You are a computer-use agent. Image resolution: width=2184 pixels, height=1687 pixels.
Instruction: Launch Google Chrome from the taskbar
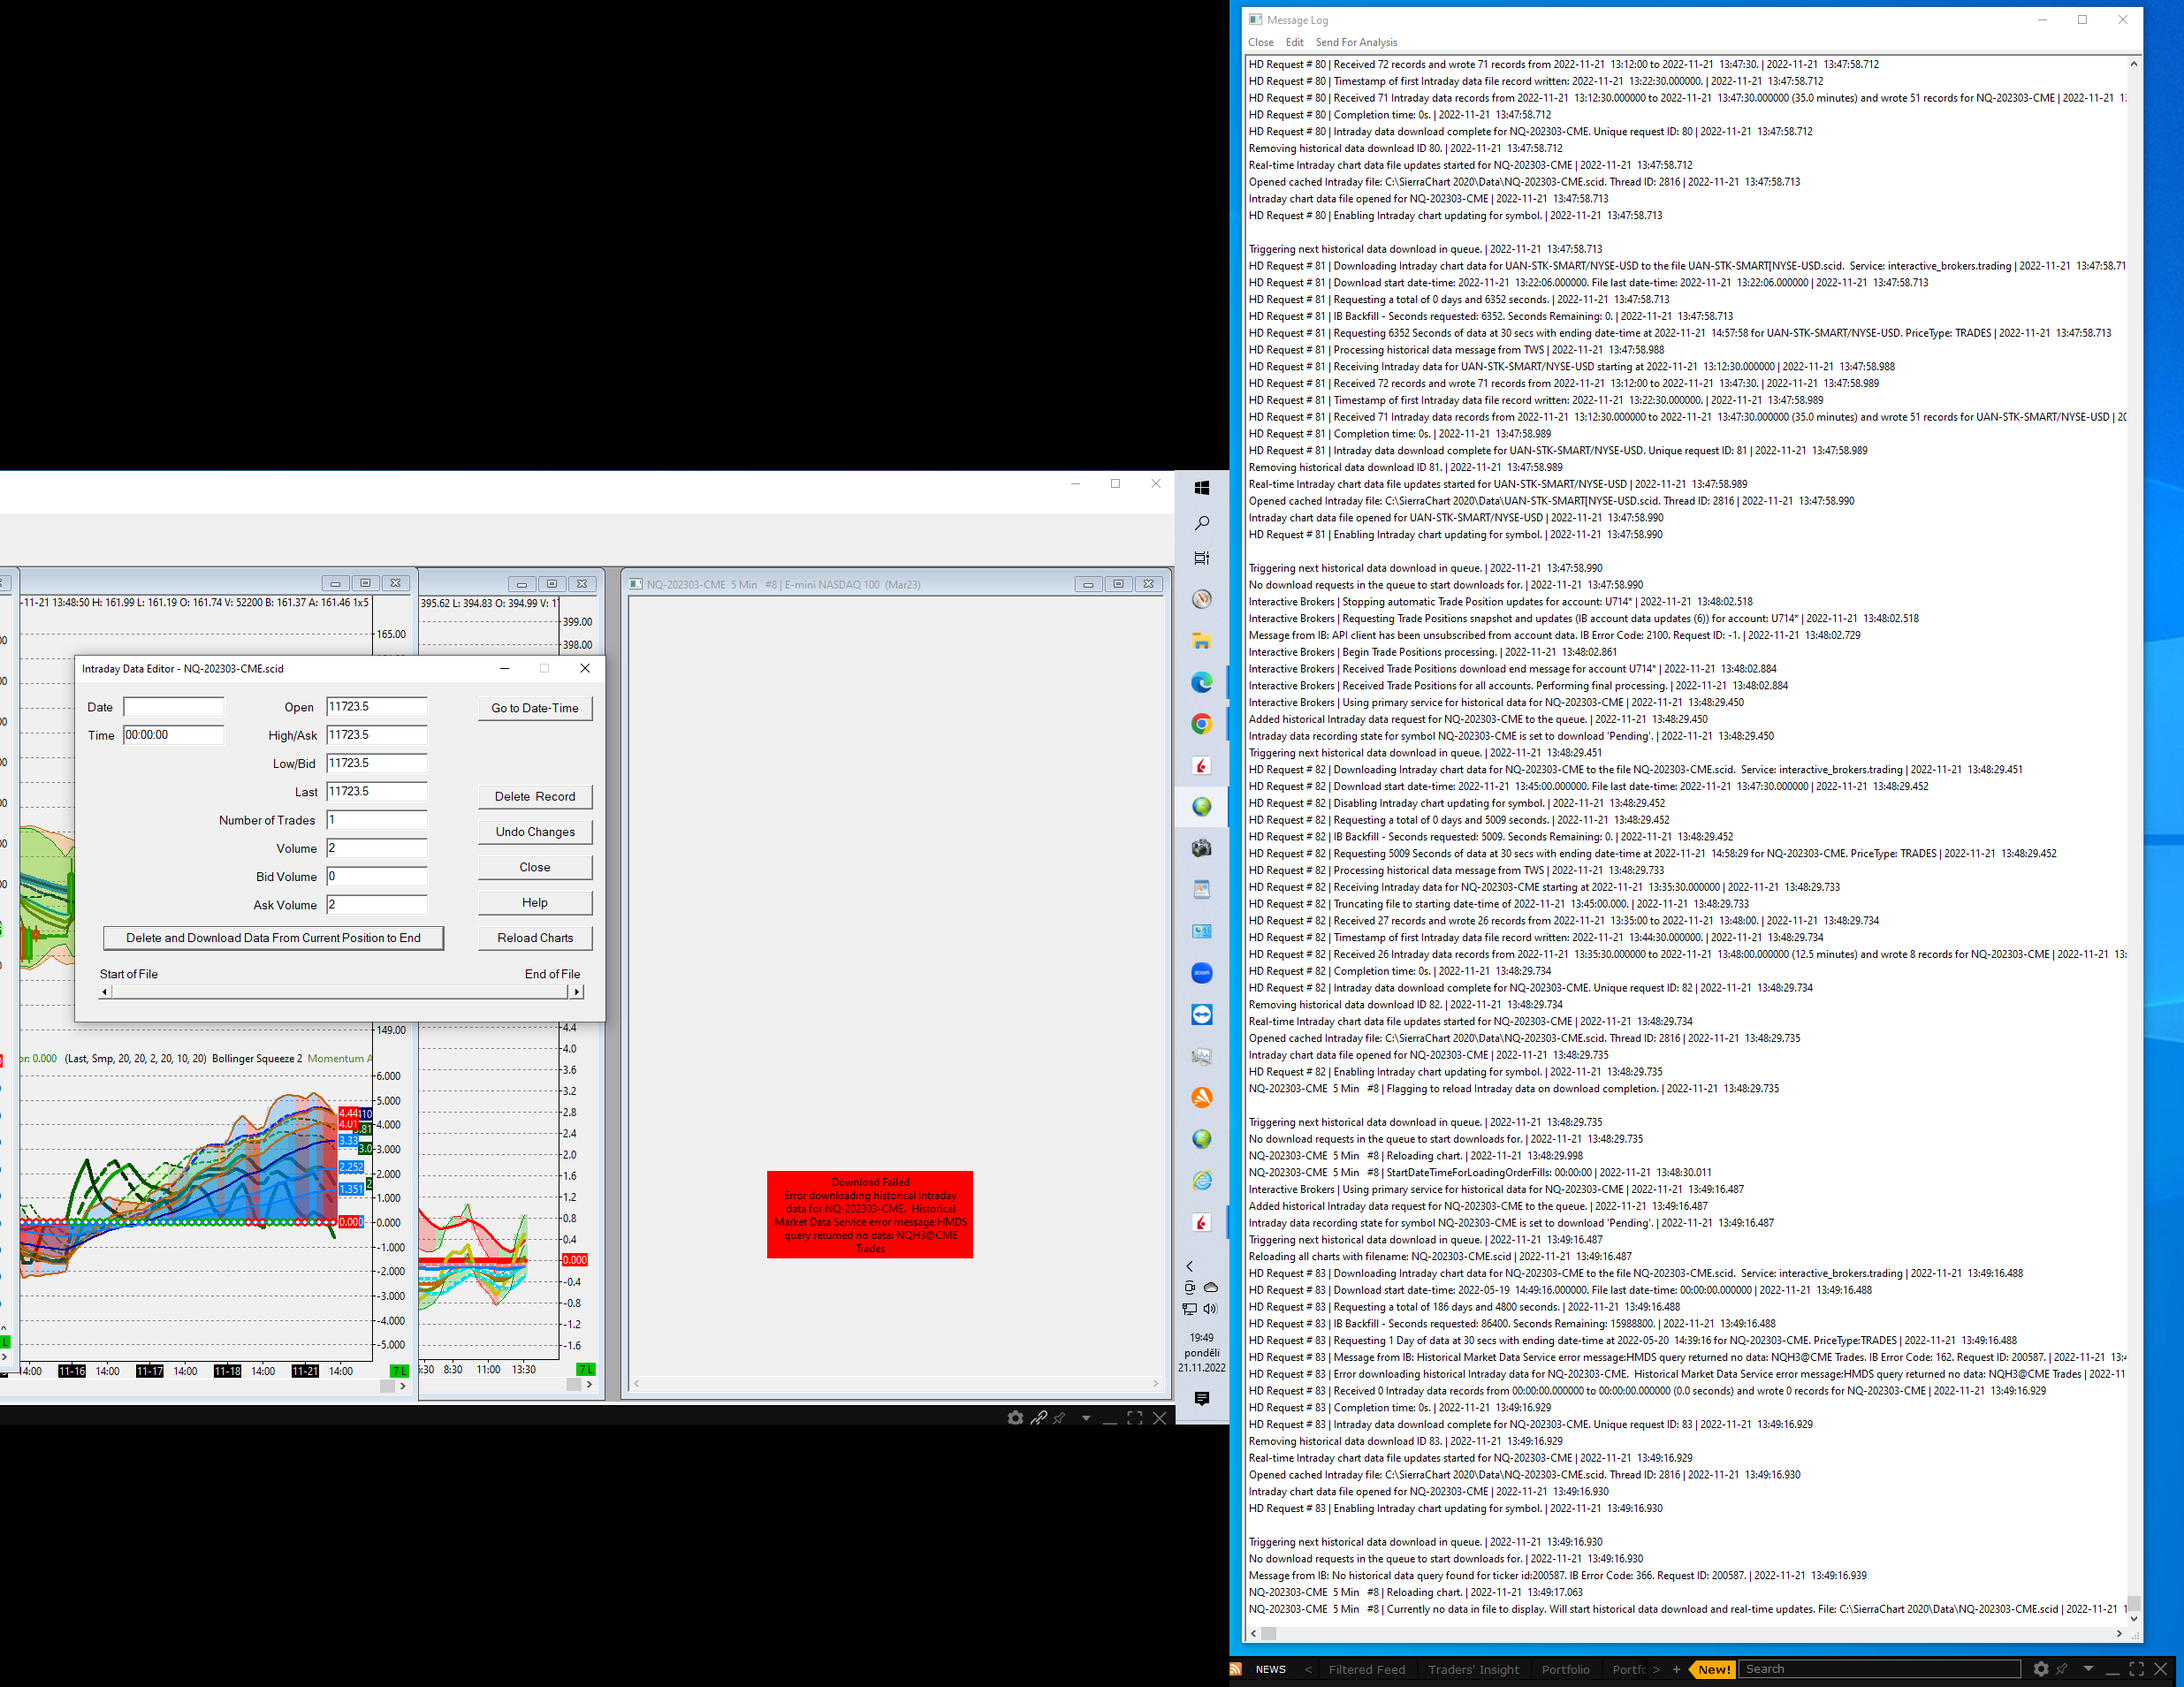click(1202, 724)
